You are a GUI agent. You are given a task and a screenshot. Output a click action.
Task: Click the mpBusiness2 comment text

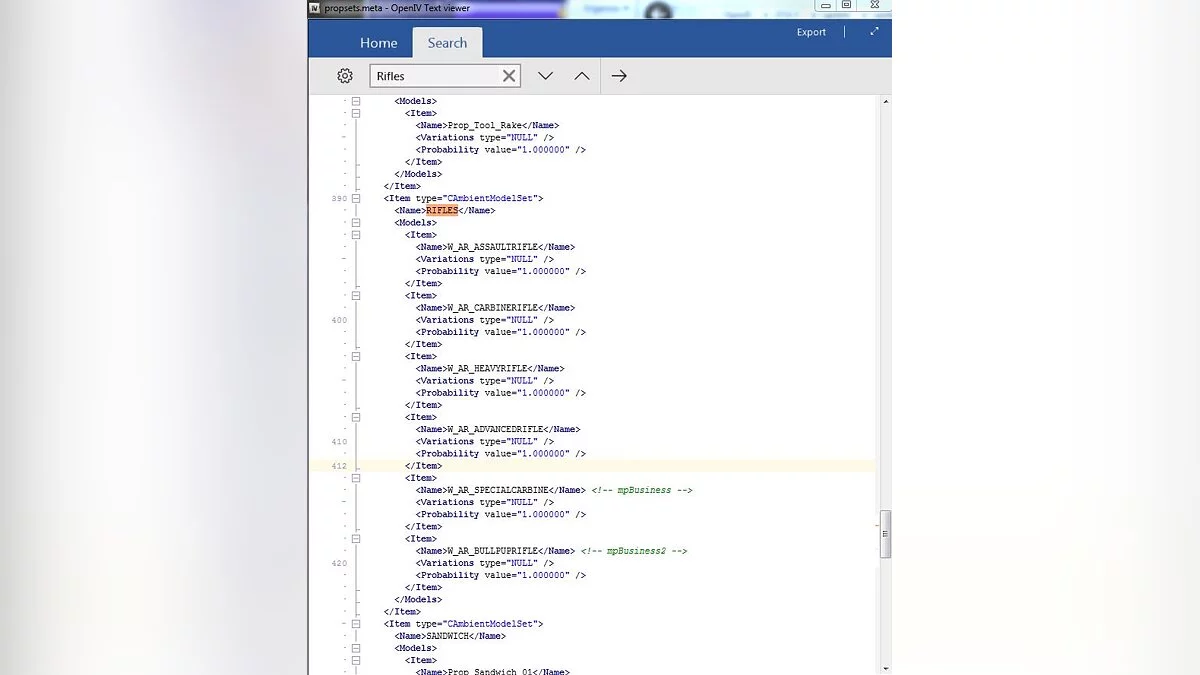(634, 551)
